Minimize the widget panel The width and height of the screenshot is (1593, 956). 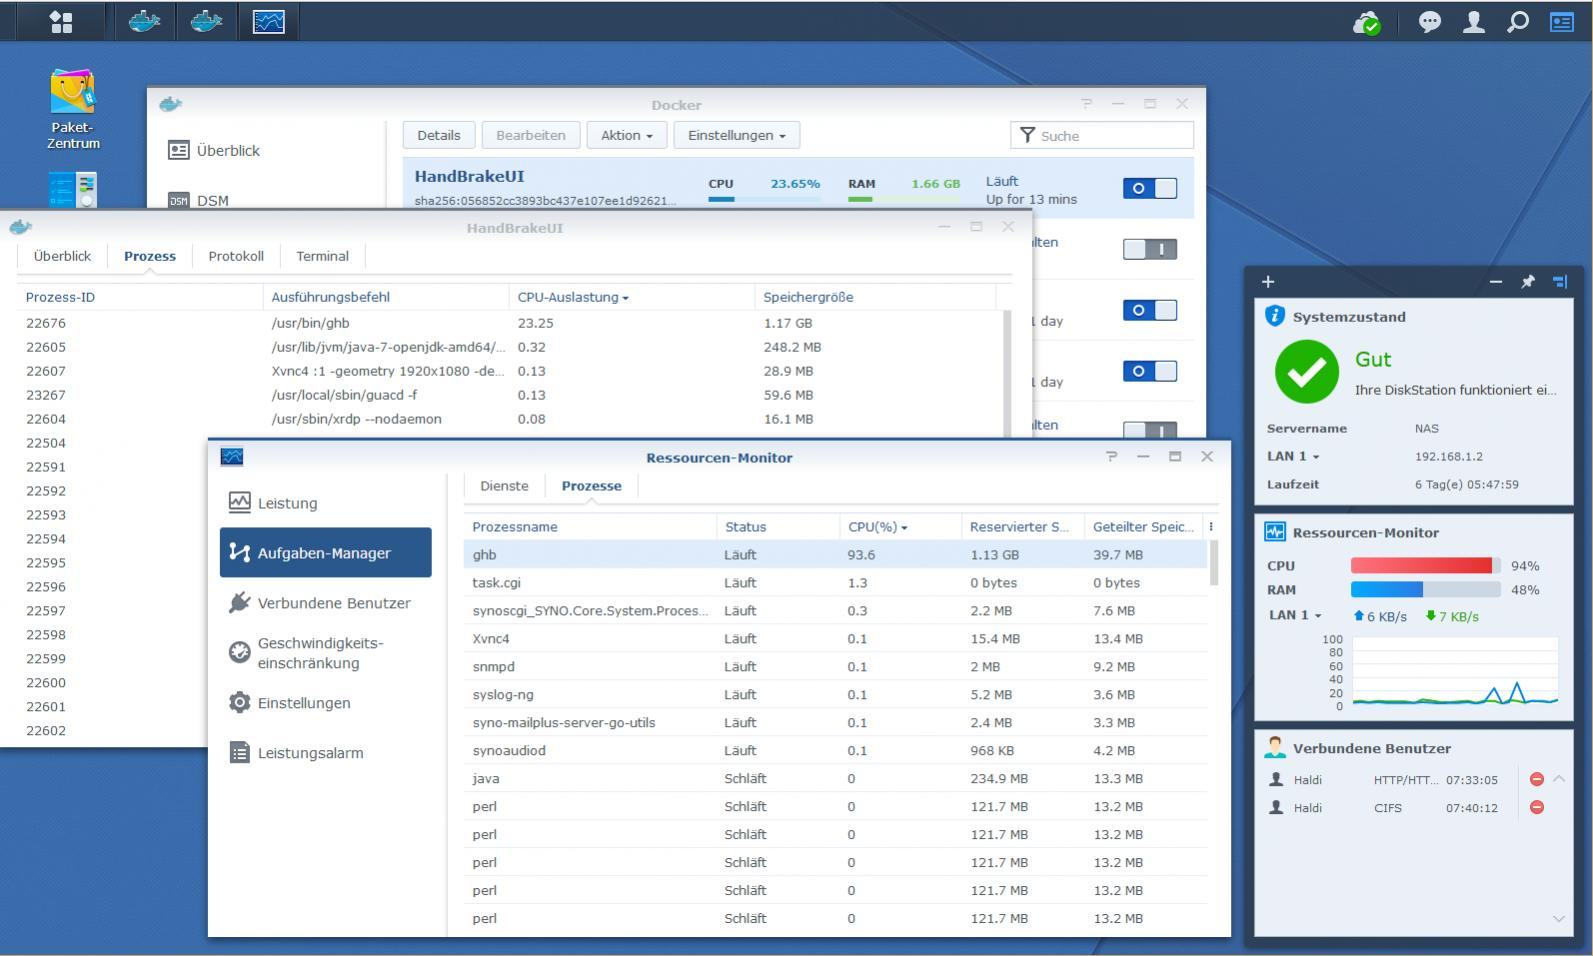coord(1496,282)
